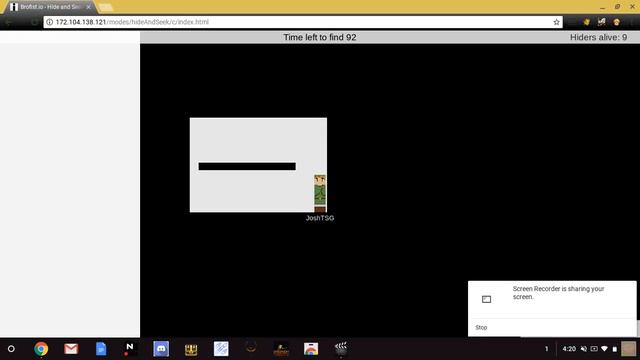The height and width of the screenshot is (360, 640).
Task: Open the Chrome OS launcher circle
Action: pyautogui.click(x=11, y=349)
